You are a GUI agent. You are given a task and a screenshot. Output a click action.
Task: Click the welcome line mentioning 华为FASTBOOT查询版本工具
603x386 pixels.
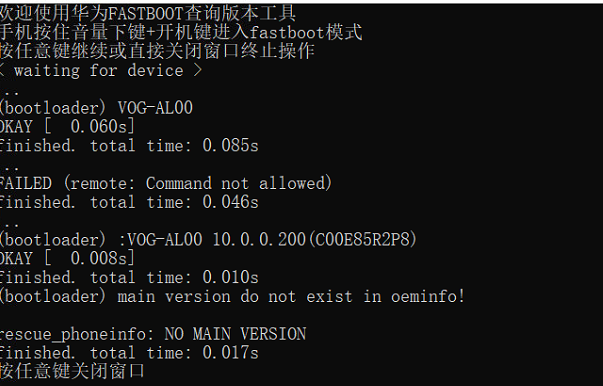pyautogui.click(x=148, y=14)
